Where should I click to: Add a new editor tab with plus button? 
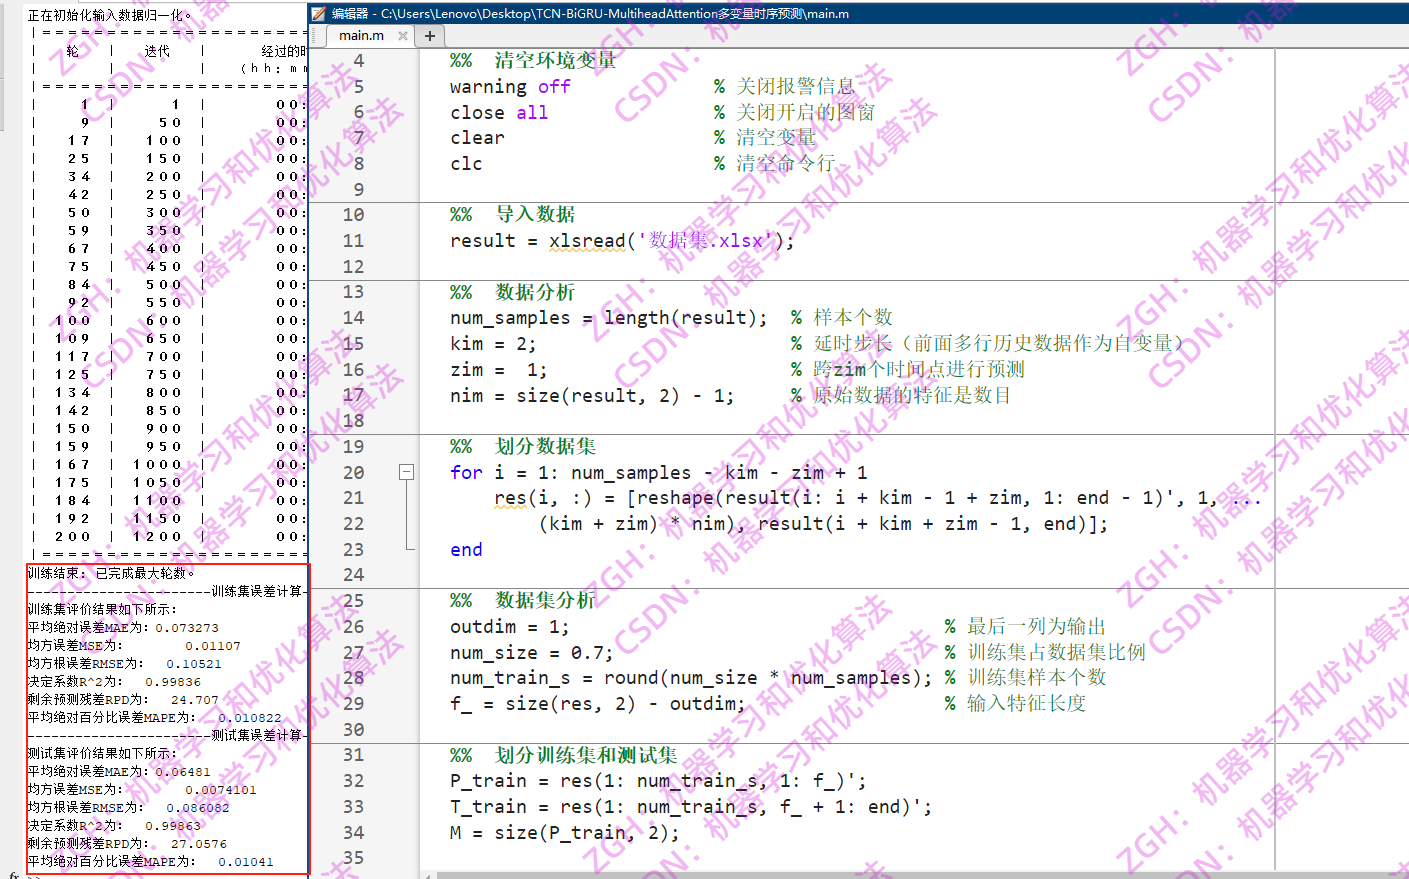pyautogui.click(x=430, y=35)
